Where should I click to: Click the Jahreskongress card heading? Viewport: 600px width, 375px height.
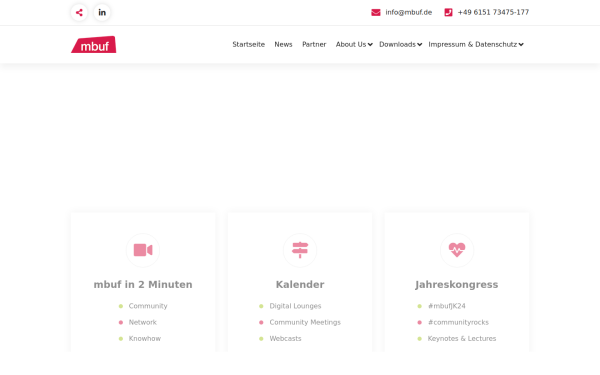[x=457, y=285]
